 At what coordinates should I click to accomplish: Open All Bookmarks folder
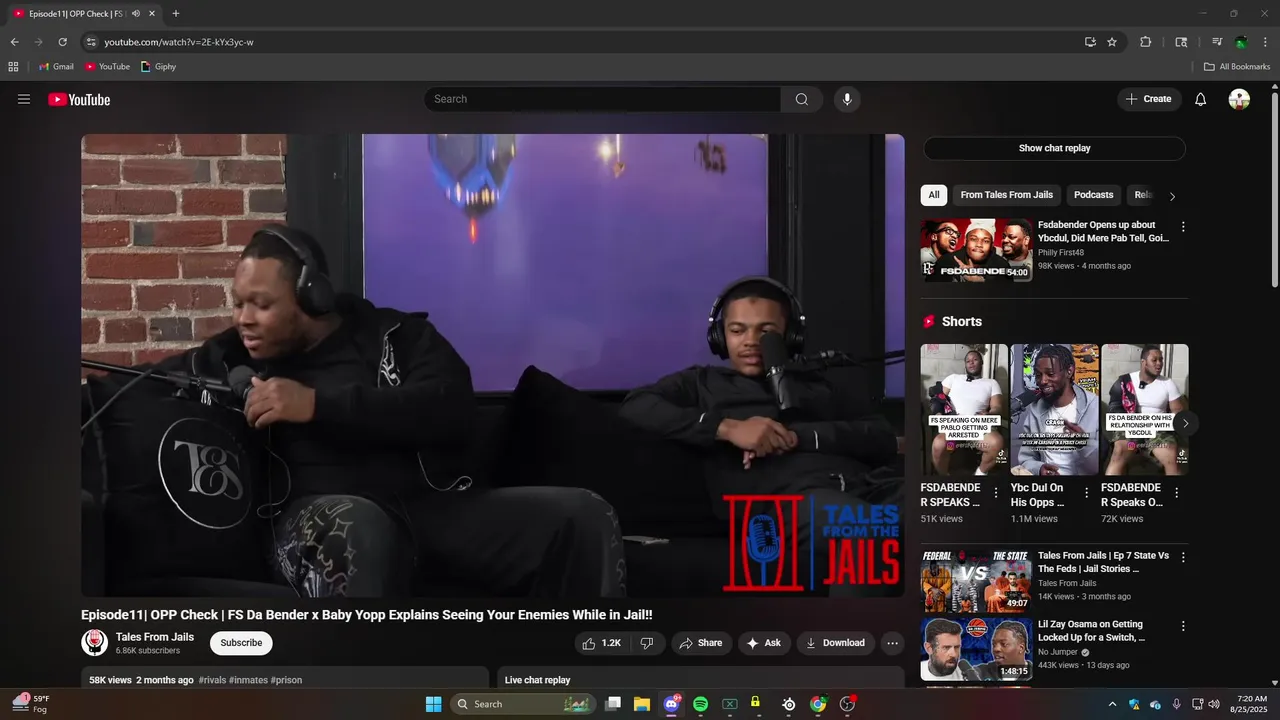point(1237,67)
